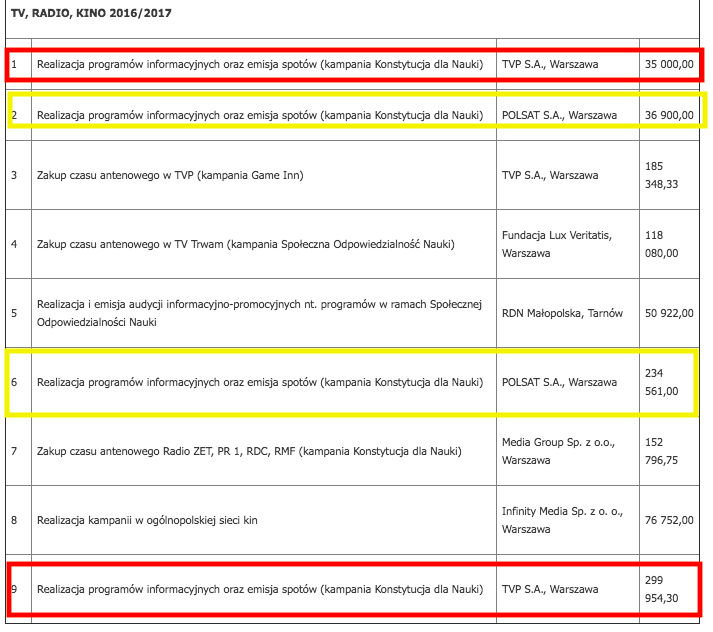713x632 pixels.
Task: Click Fundacja Lux Veritatis, Warszawa
Action: (557, 244)
